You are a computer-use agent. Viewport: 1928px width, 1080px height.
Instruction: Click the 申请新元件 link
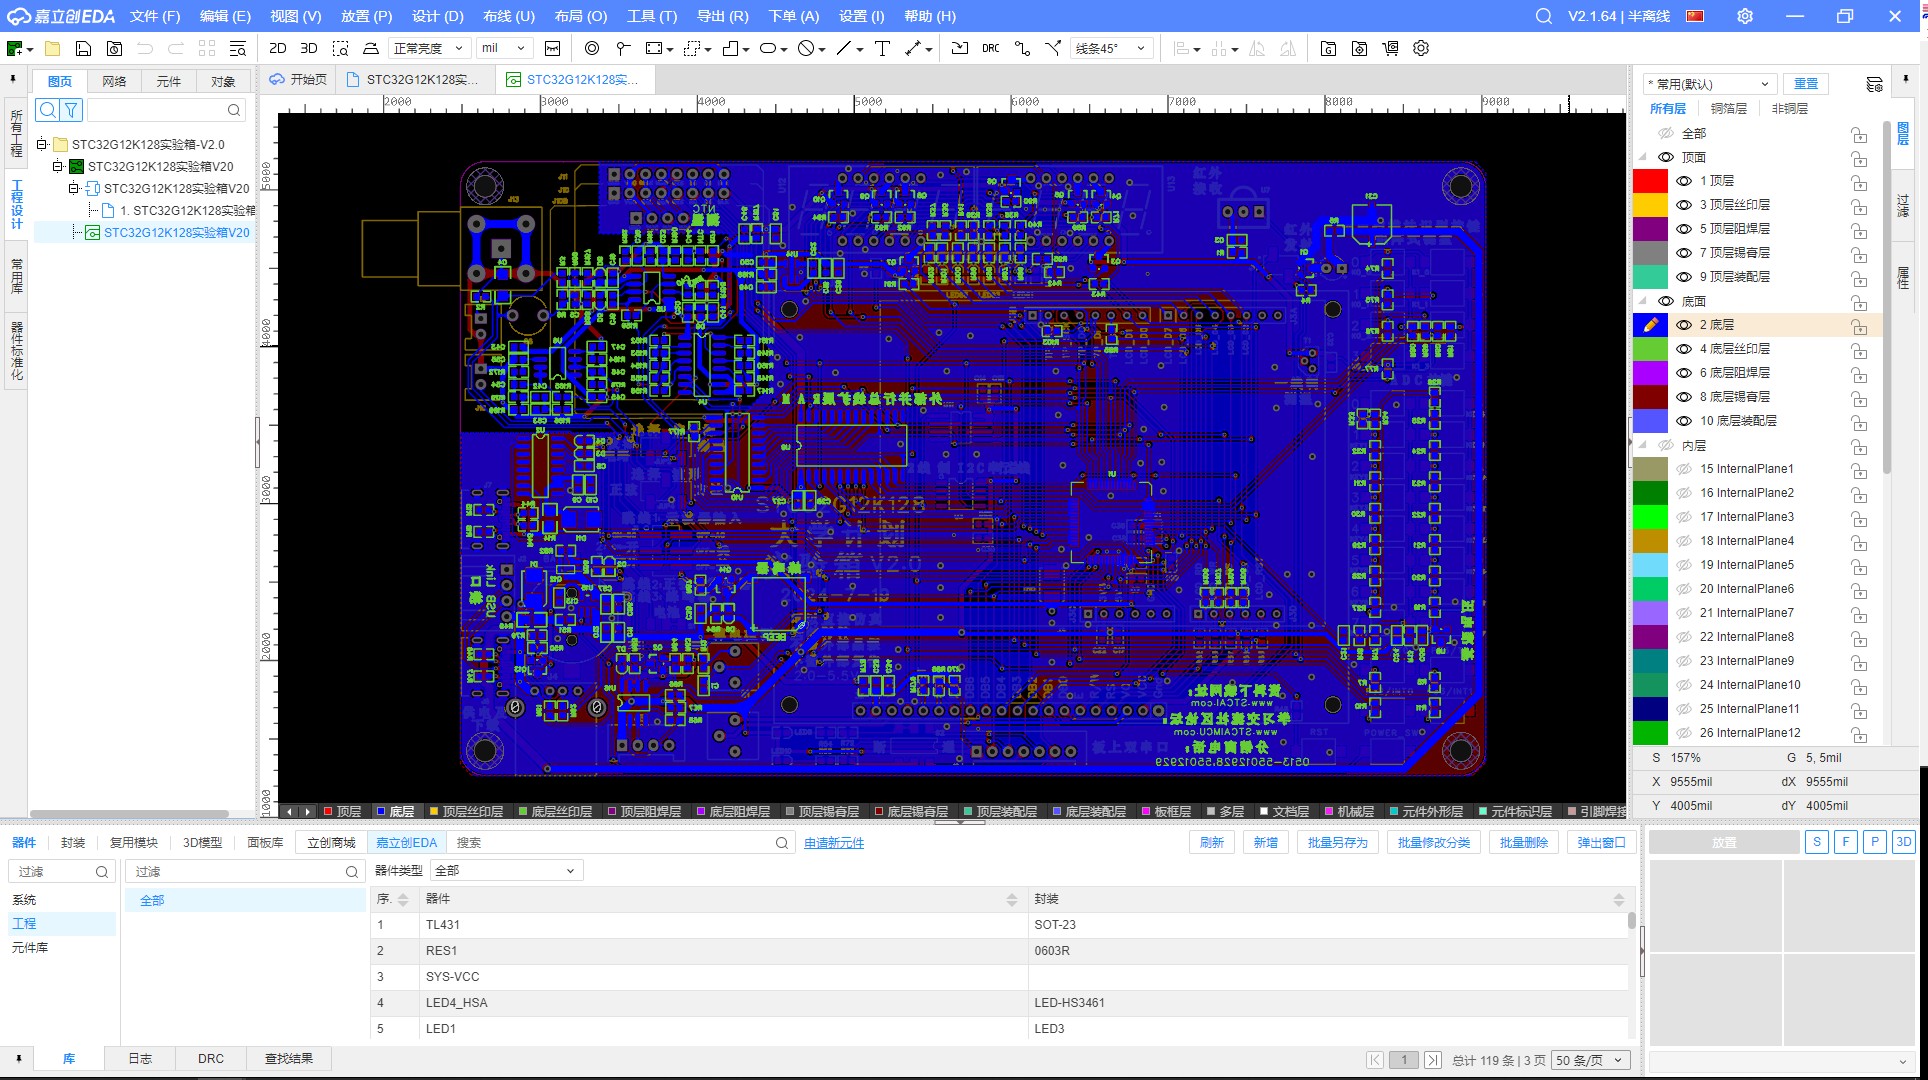834,843
